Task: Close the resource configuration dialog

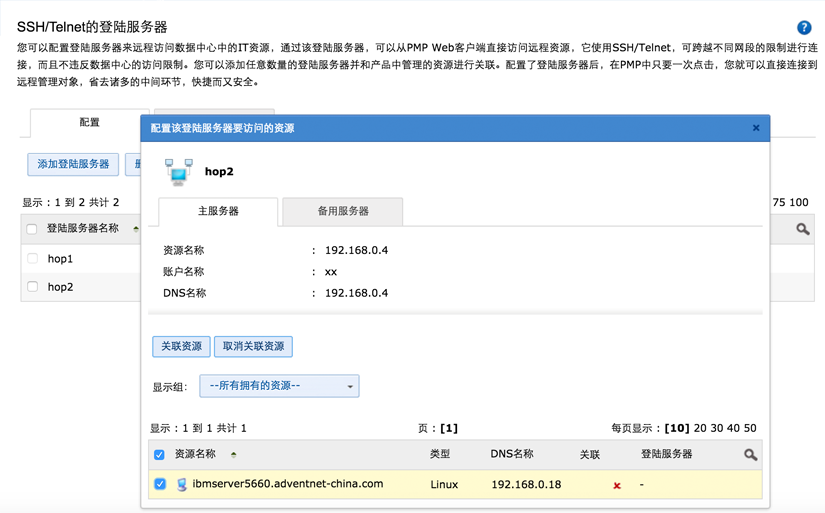Action: point(756,128)
